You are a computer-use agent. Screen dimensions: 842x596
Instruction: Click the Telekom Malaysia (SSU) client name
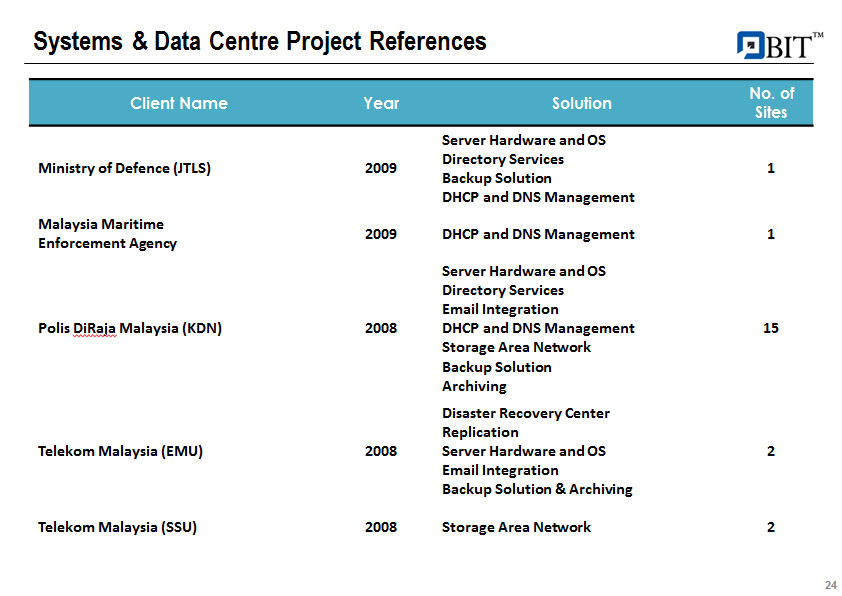117,527
